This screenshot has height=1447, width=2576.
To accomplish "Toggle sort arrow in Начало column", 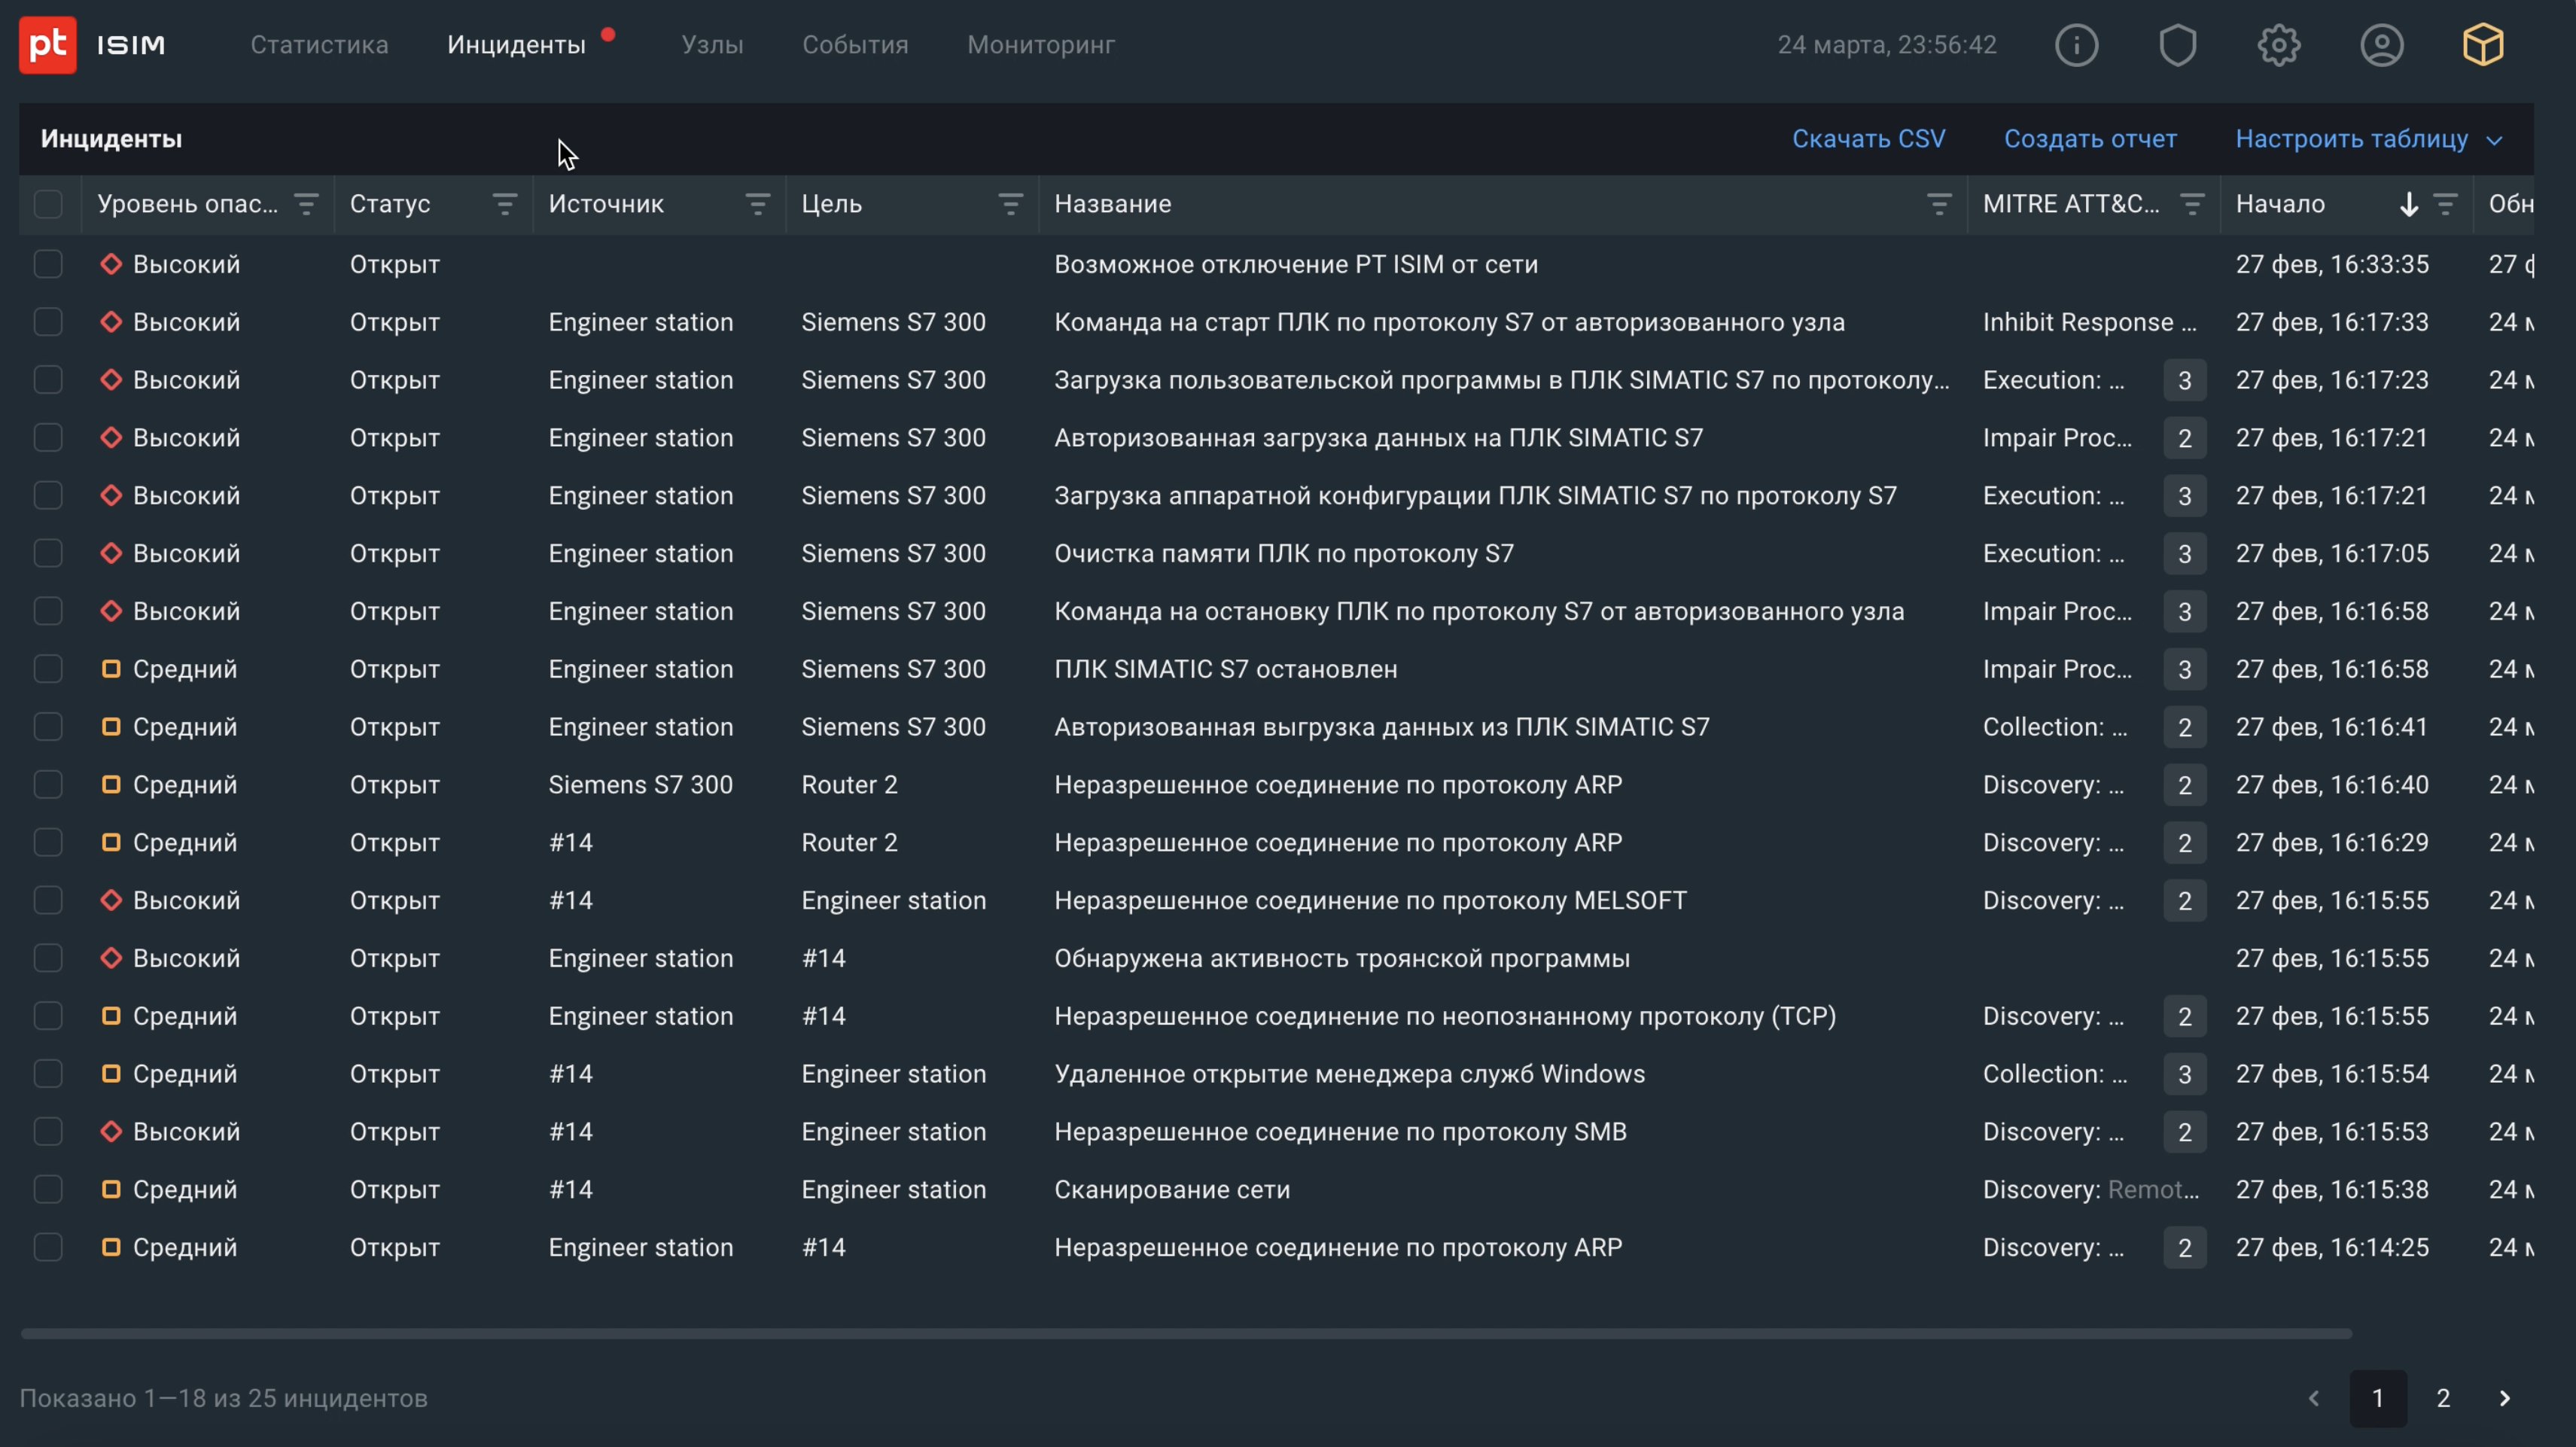I will [2408, 204].
